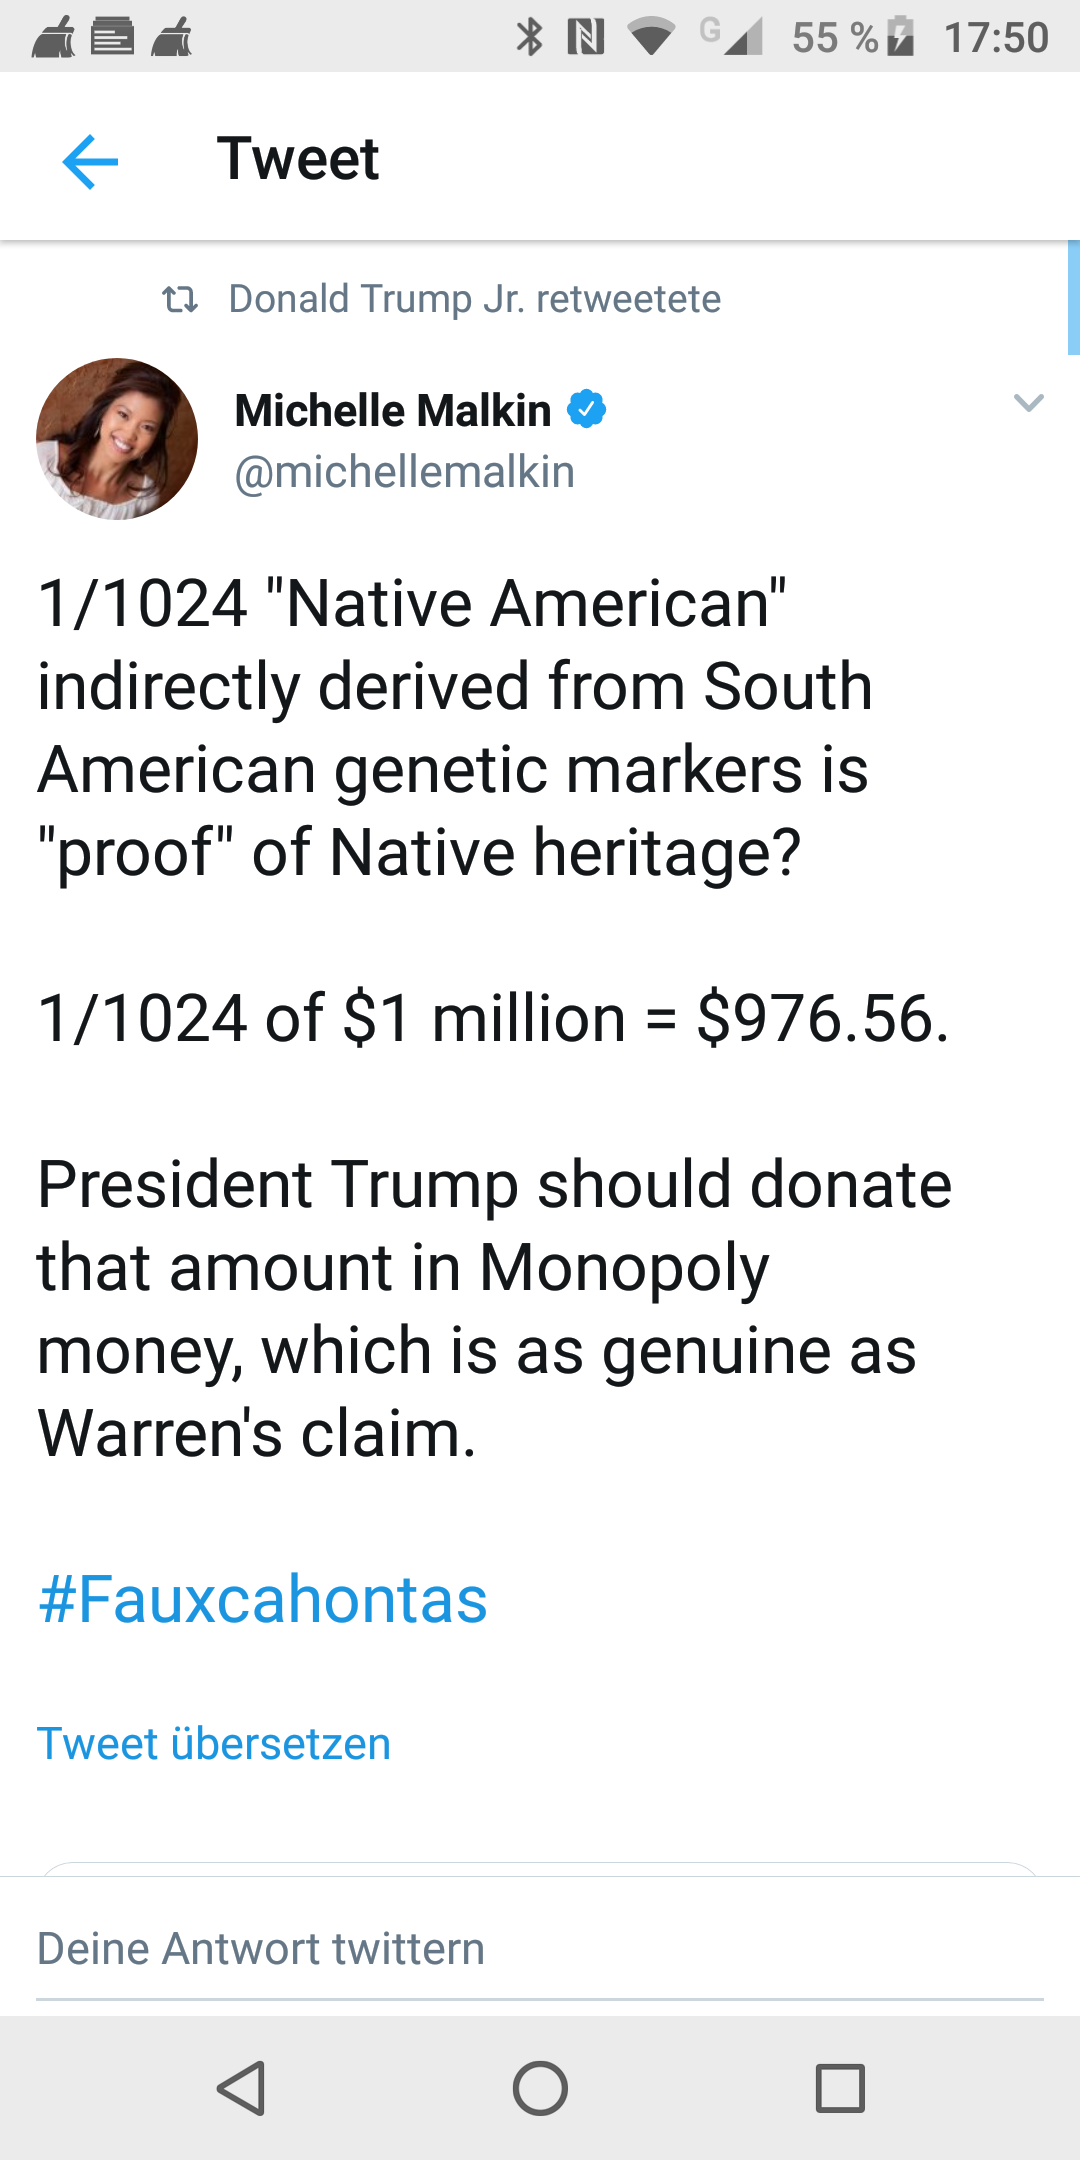Tap the Bluetooth status bar icon
Viewport: 1080px width, 2160px height.
(529, 37)
